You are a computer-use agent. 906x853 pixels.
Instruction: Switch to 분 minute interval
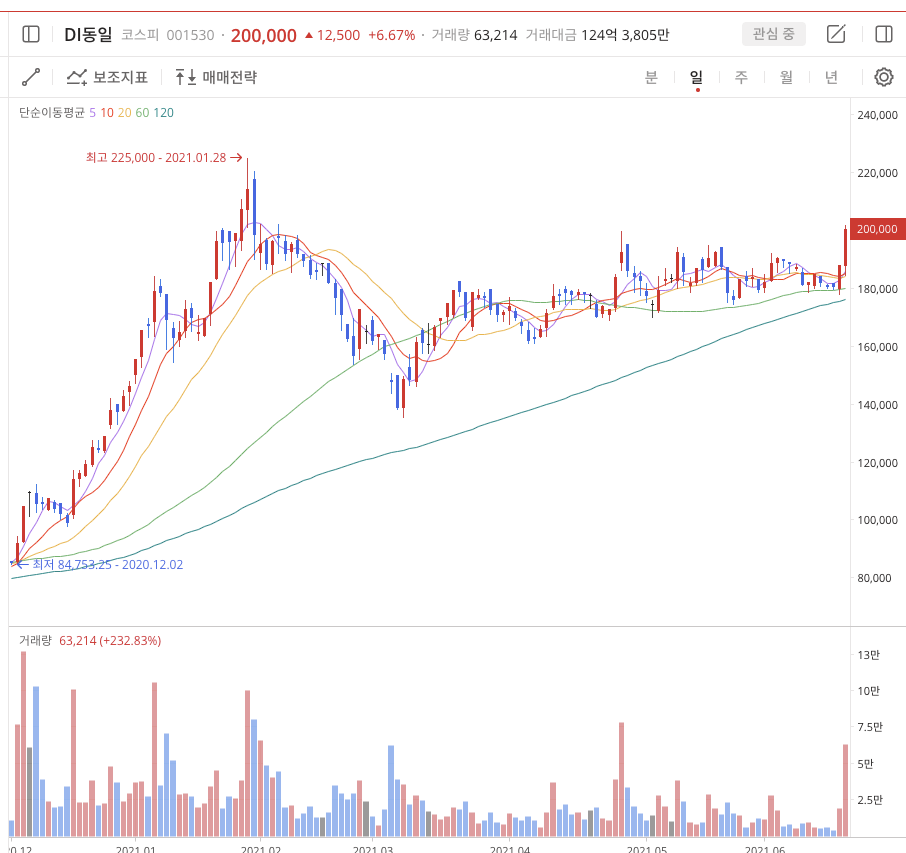[651, 77]
